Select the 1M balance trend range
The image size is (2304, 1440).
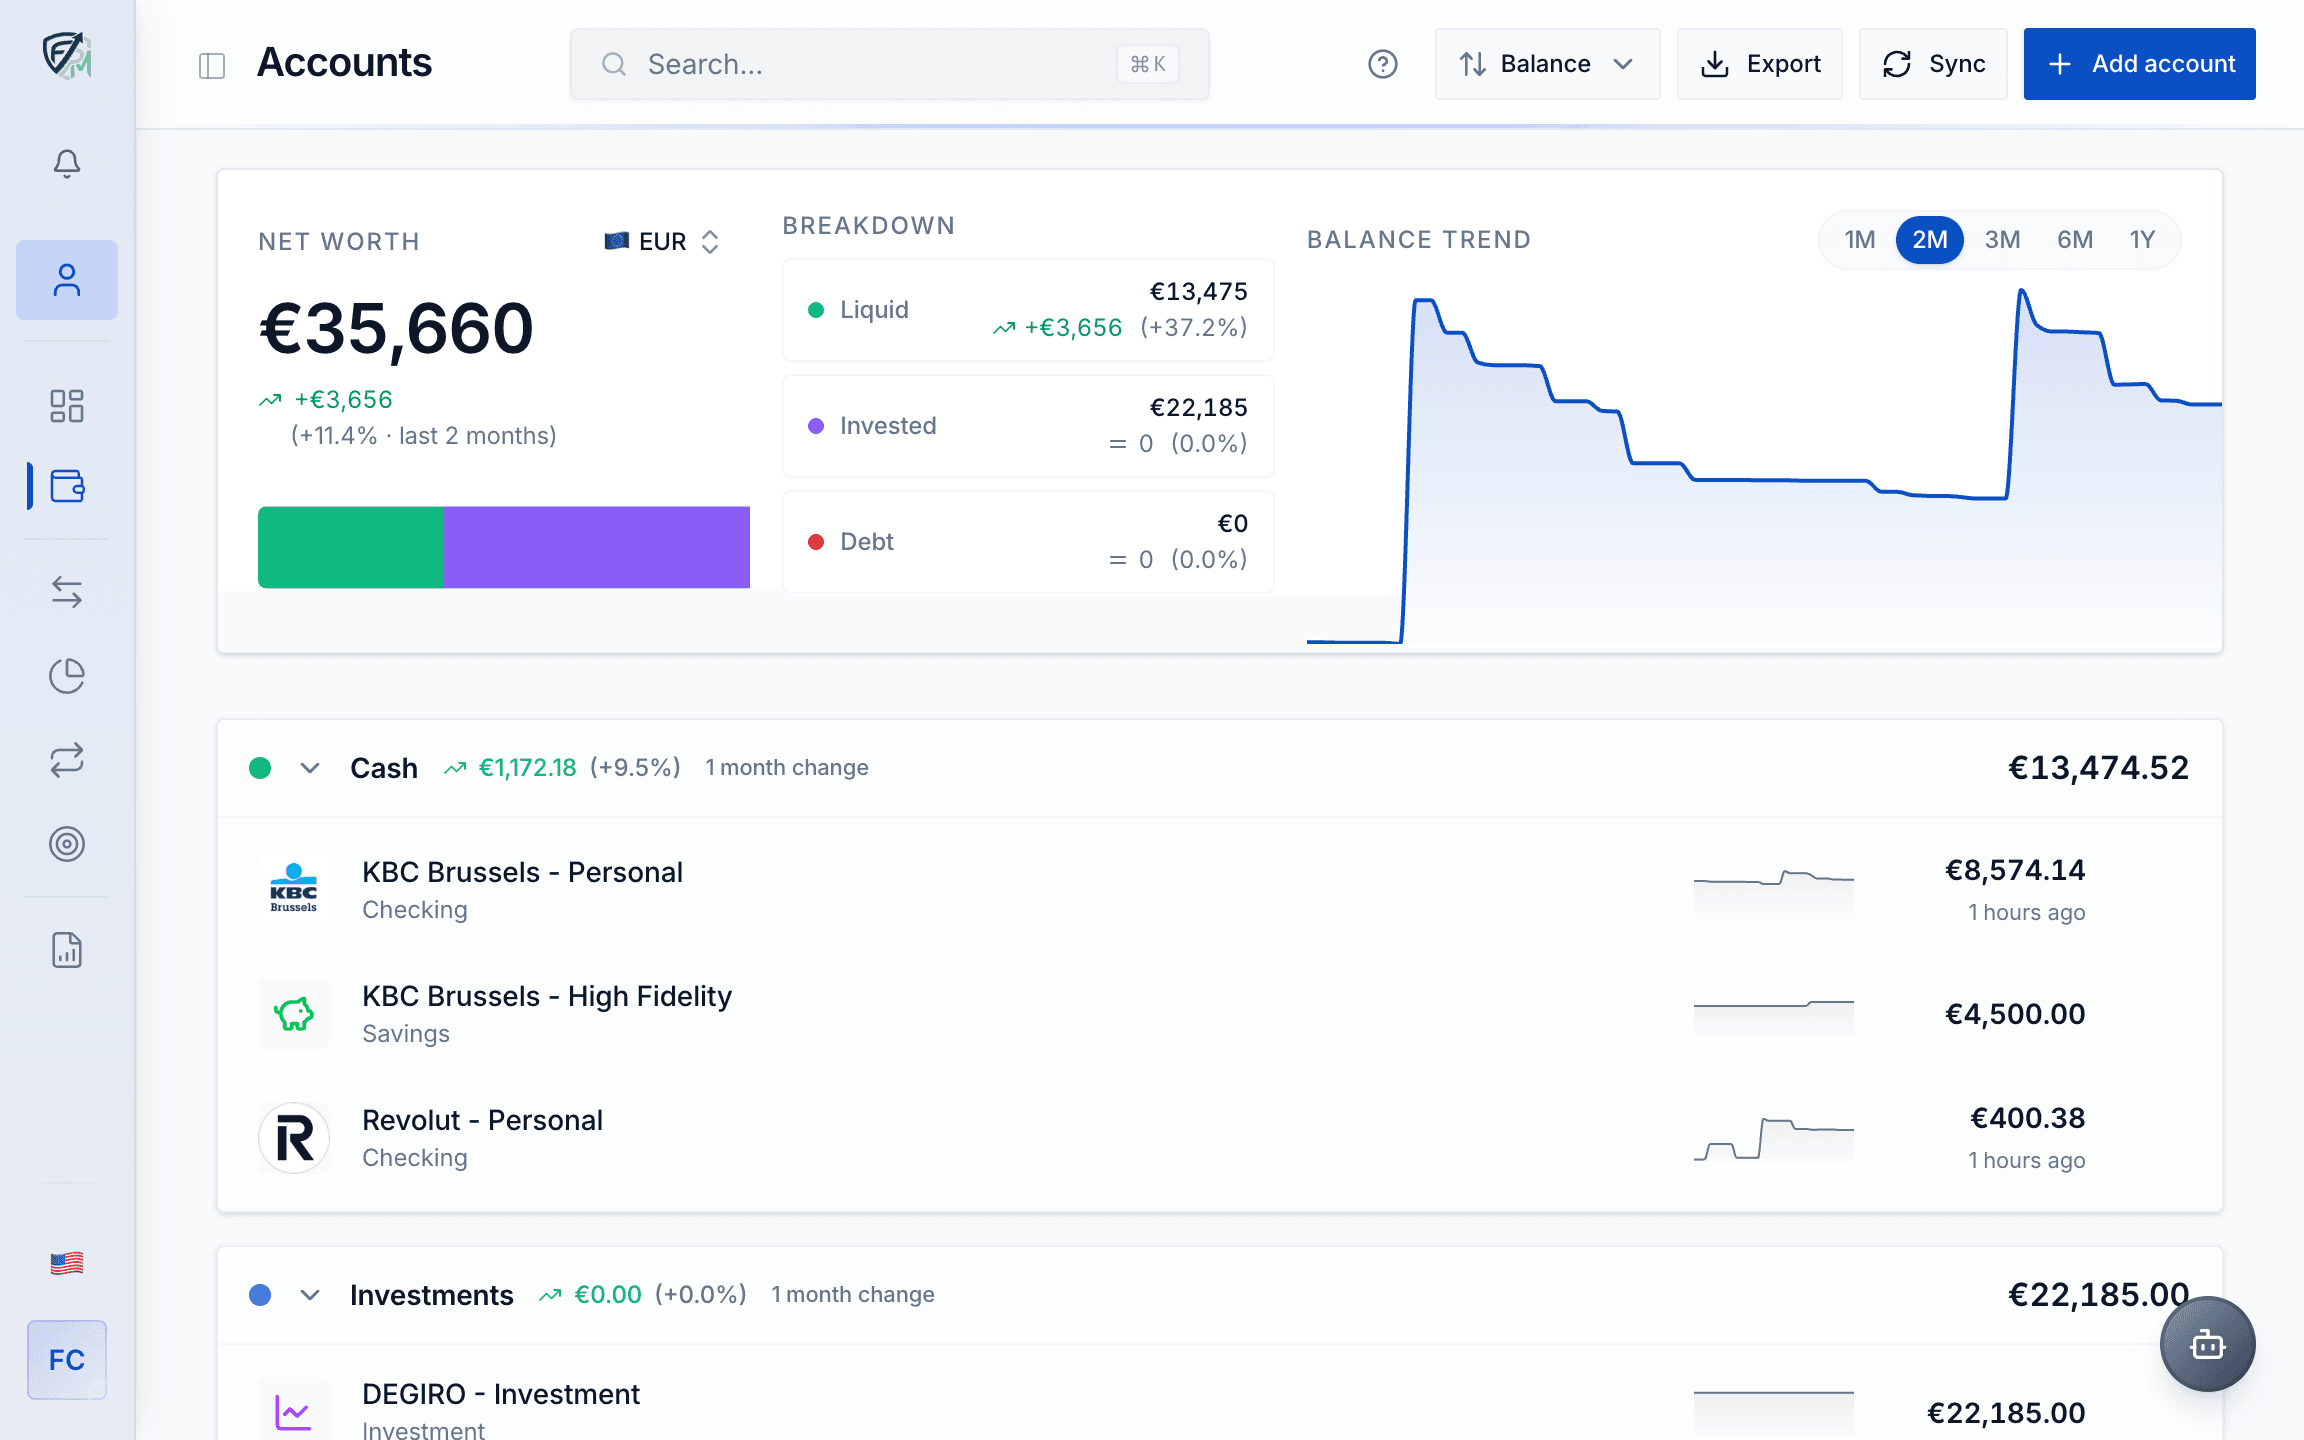1859,240
